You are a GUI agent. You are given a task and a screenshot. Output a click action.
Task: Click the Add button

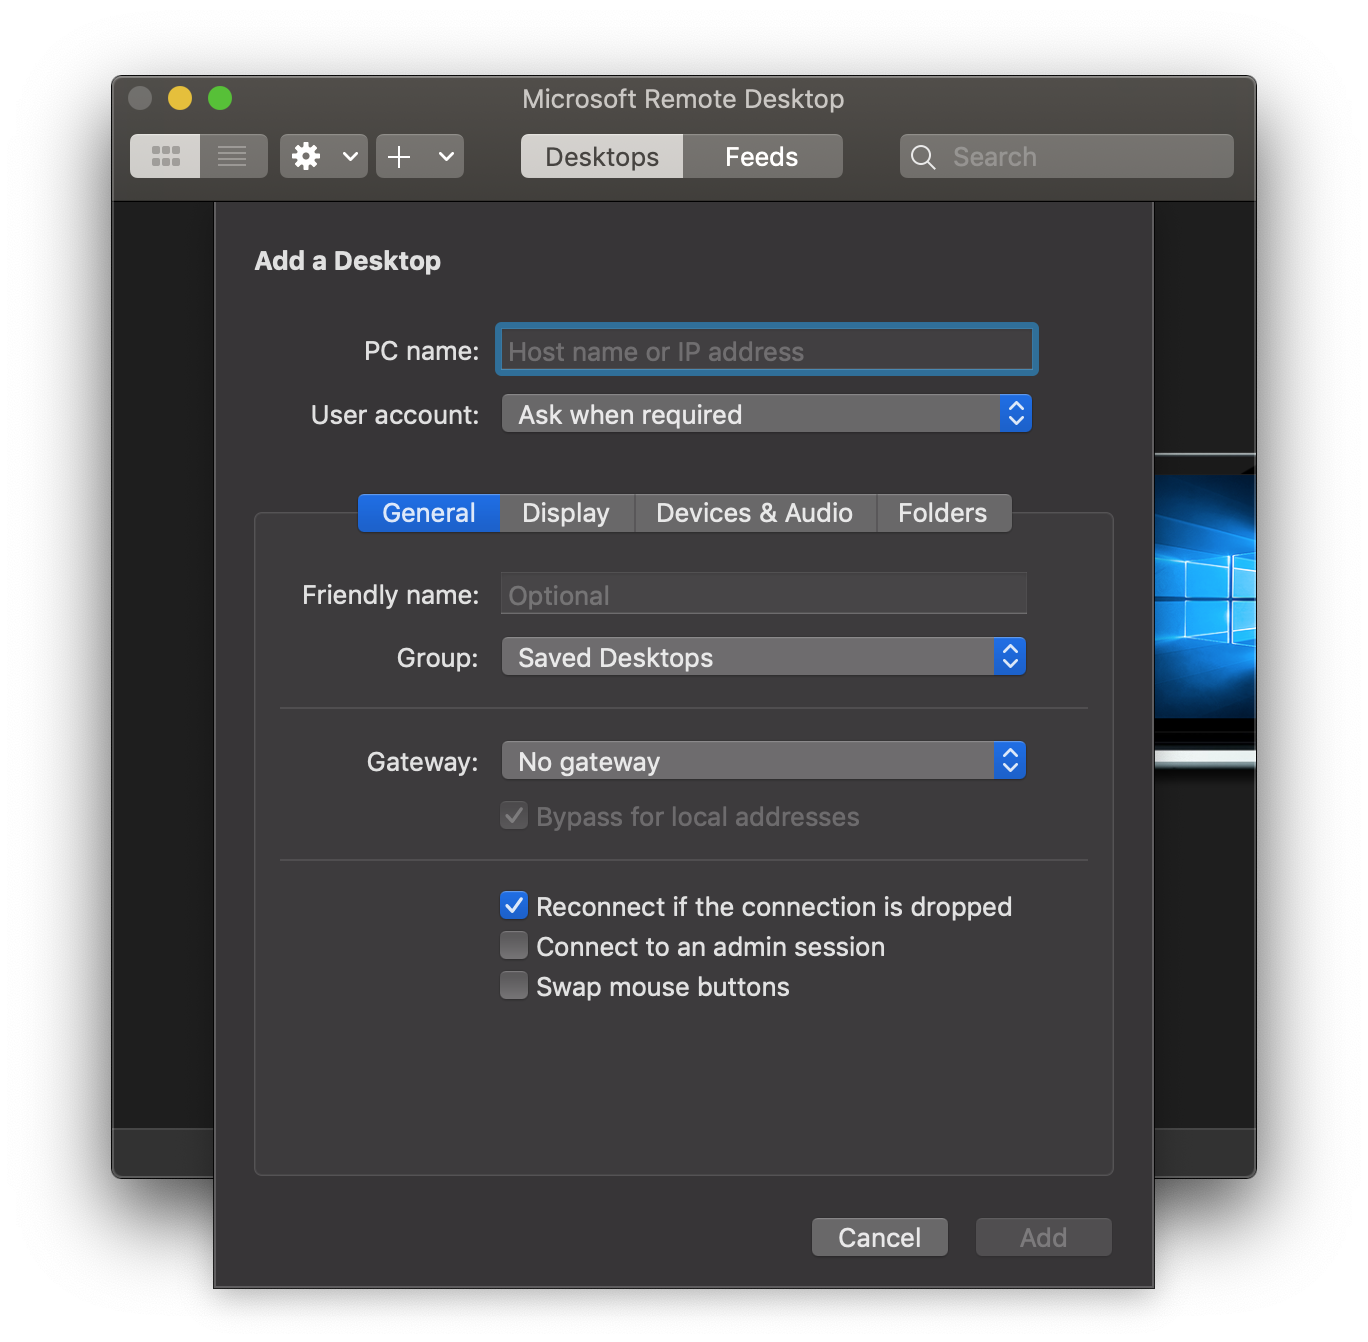point(1043,1237)
